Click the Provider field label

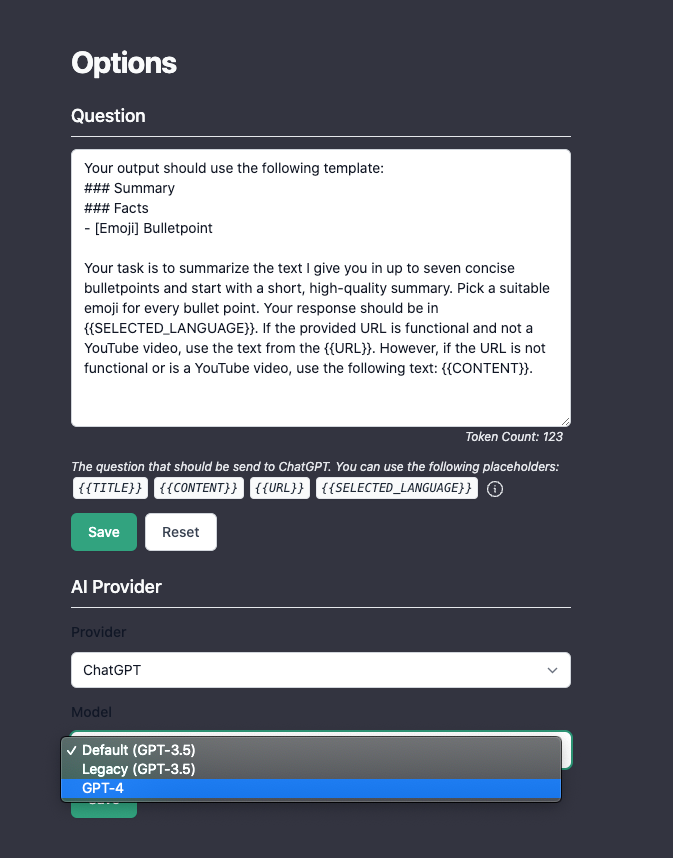pyautogui.click(x=99, y=632)
